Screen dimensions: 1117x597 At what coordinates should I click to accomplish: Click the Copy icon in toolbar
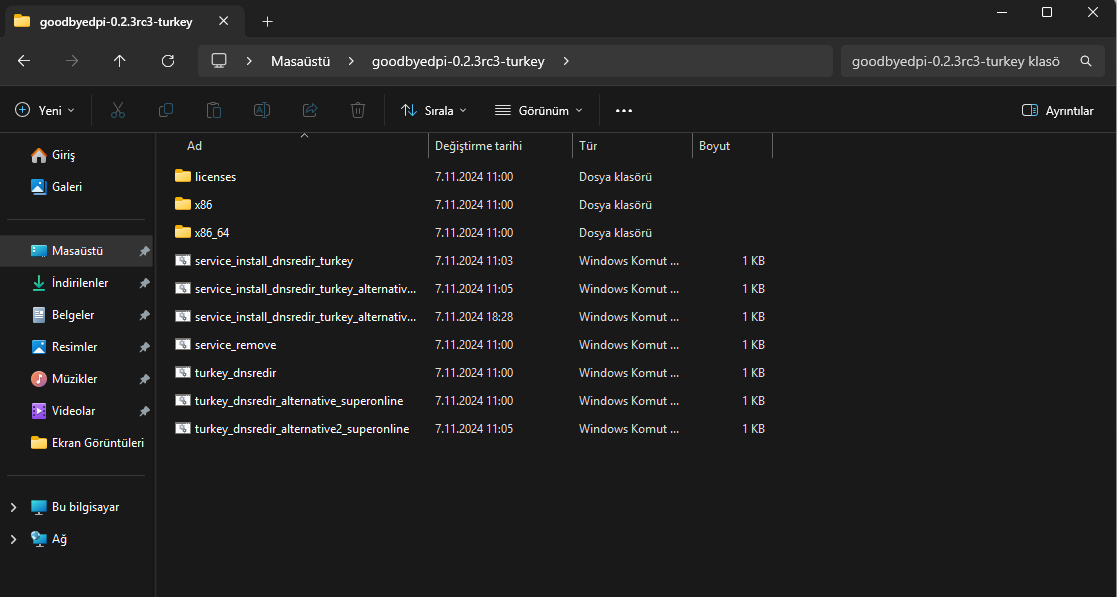tap(166, 110)
